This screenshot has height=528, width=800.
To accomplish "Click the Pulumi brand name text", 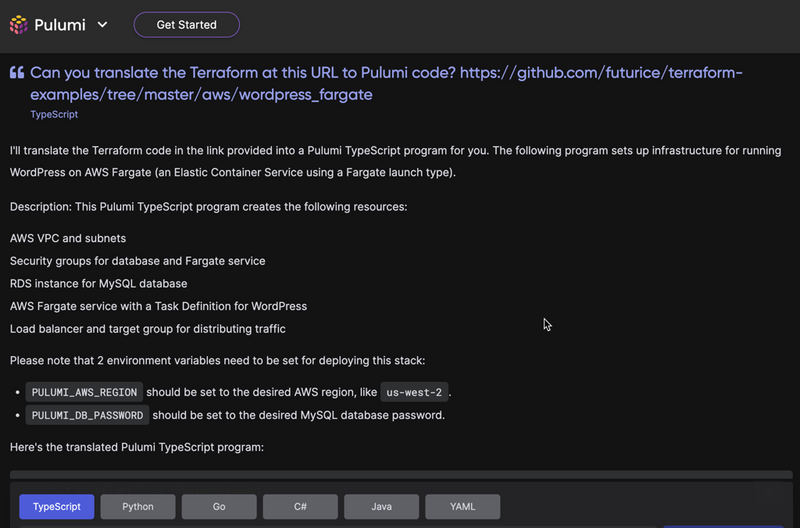I will click(x=60, y=24).
